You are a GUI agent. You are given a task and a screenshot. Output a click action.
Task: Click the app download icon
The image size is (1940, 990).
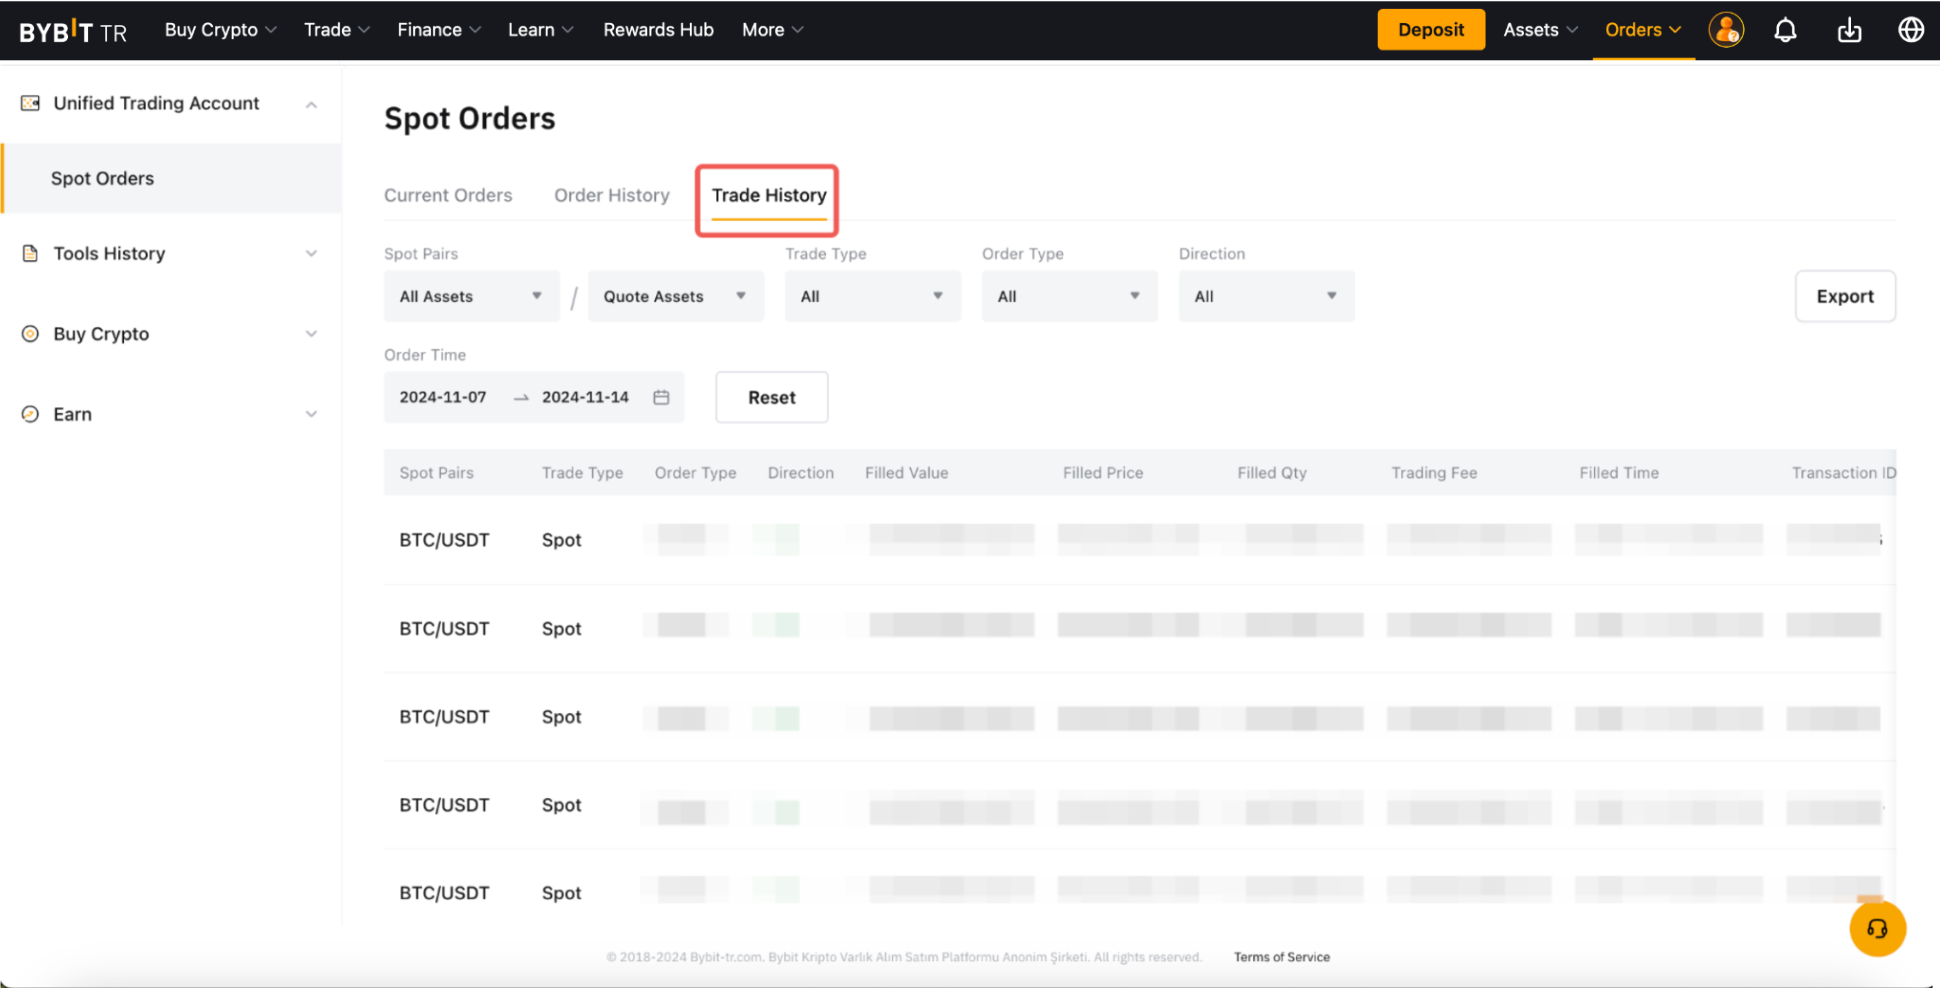(x=1849, y=30)
